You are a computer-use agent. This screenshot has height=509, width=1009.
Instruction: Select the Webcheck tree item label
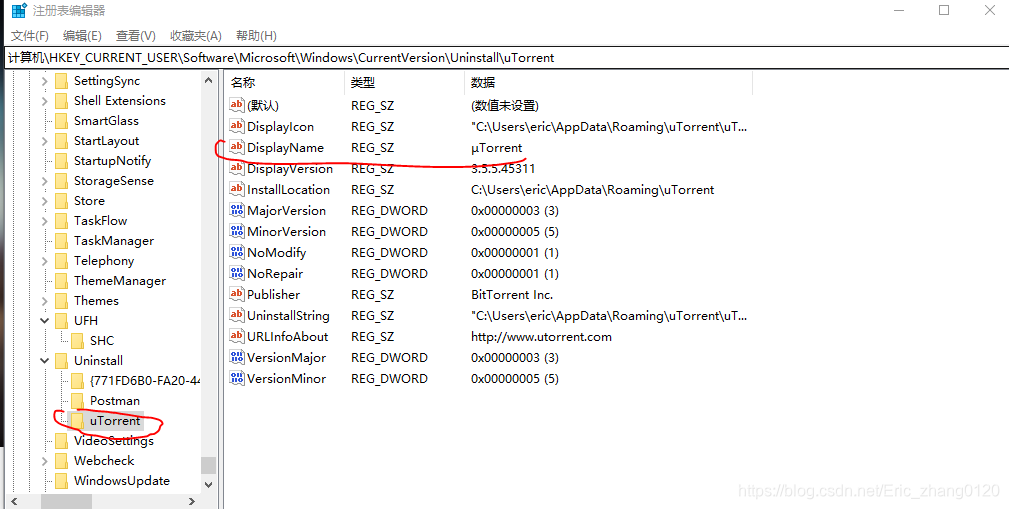[x=104, y=461]
